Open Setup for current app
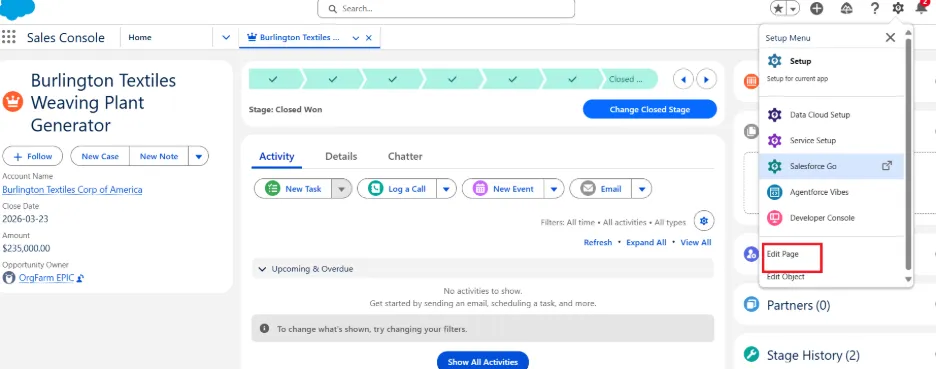Screen dimensions: 936x369 [x=832, y=68]
